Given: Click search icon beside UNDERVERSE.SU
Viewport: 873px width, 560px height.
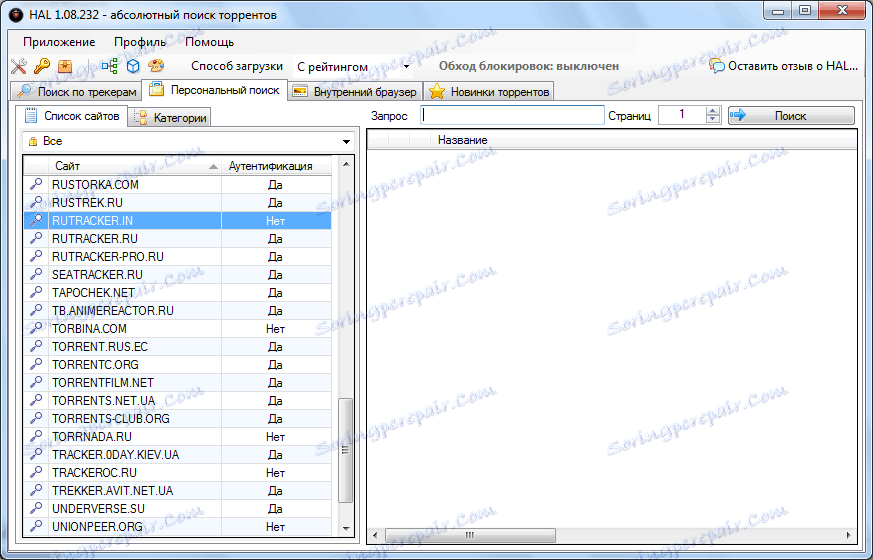Looking at the screenshot, I should tap(36, 508).
